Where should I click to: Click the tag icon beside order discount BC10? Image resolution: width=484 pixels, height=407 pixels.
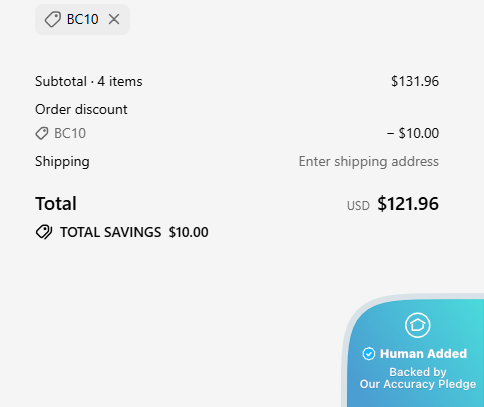(x=42, y=133)
